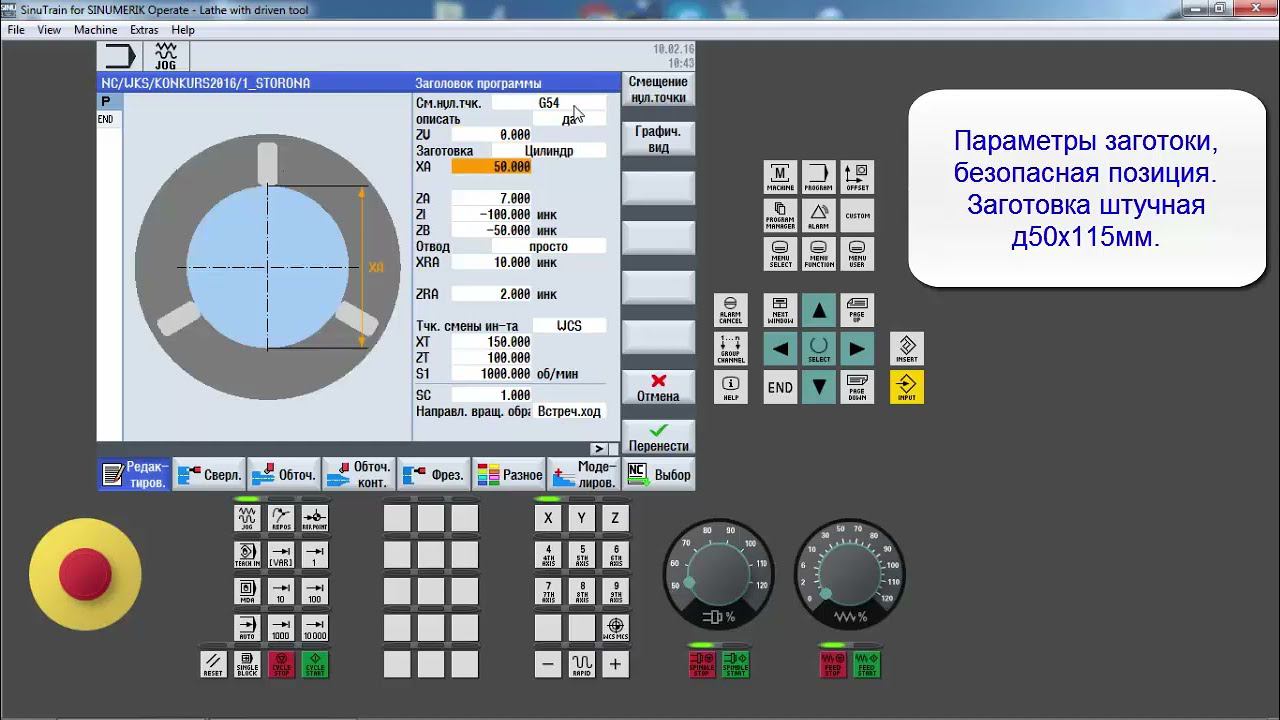
Task: Click the PAGE UP key
Action: coord(857,310)
